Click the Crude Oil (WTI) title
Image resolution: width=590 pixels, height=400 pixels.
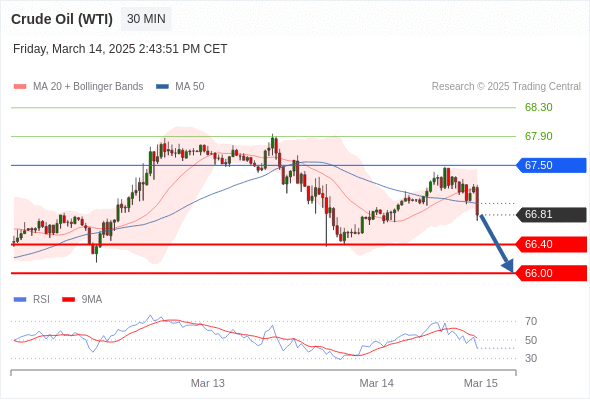[62, 19]
